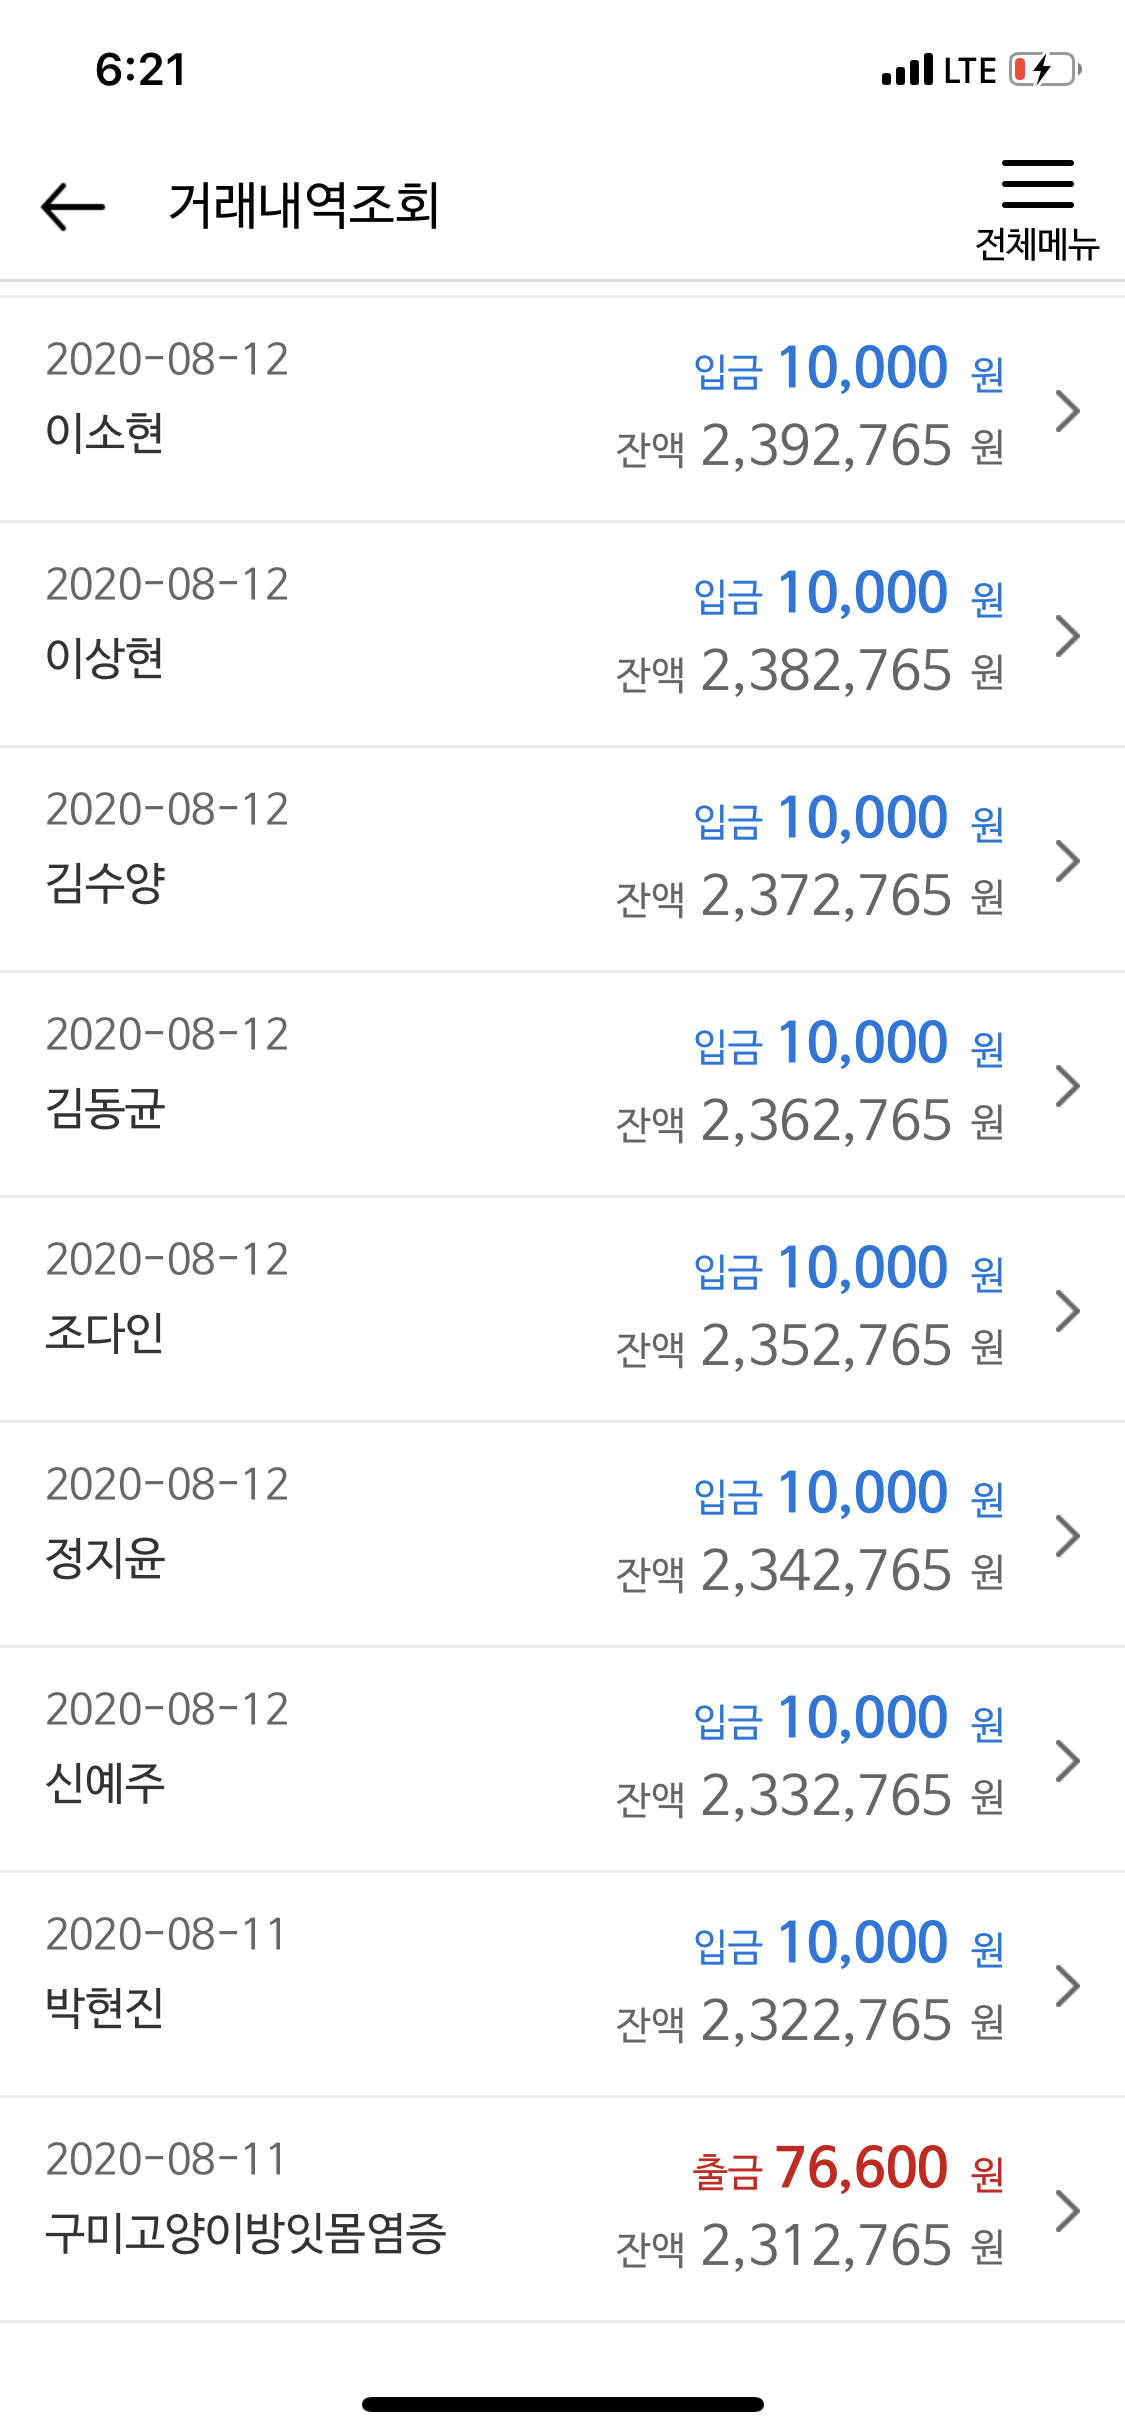Select the 박현진 2020-08-11 entry name
1125x2436 pixels.
[105, 2008]
